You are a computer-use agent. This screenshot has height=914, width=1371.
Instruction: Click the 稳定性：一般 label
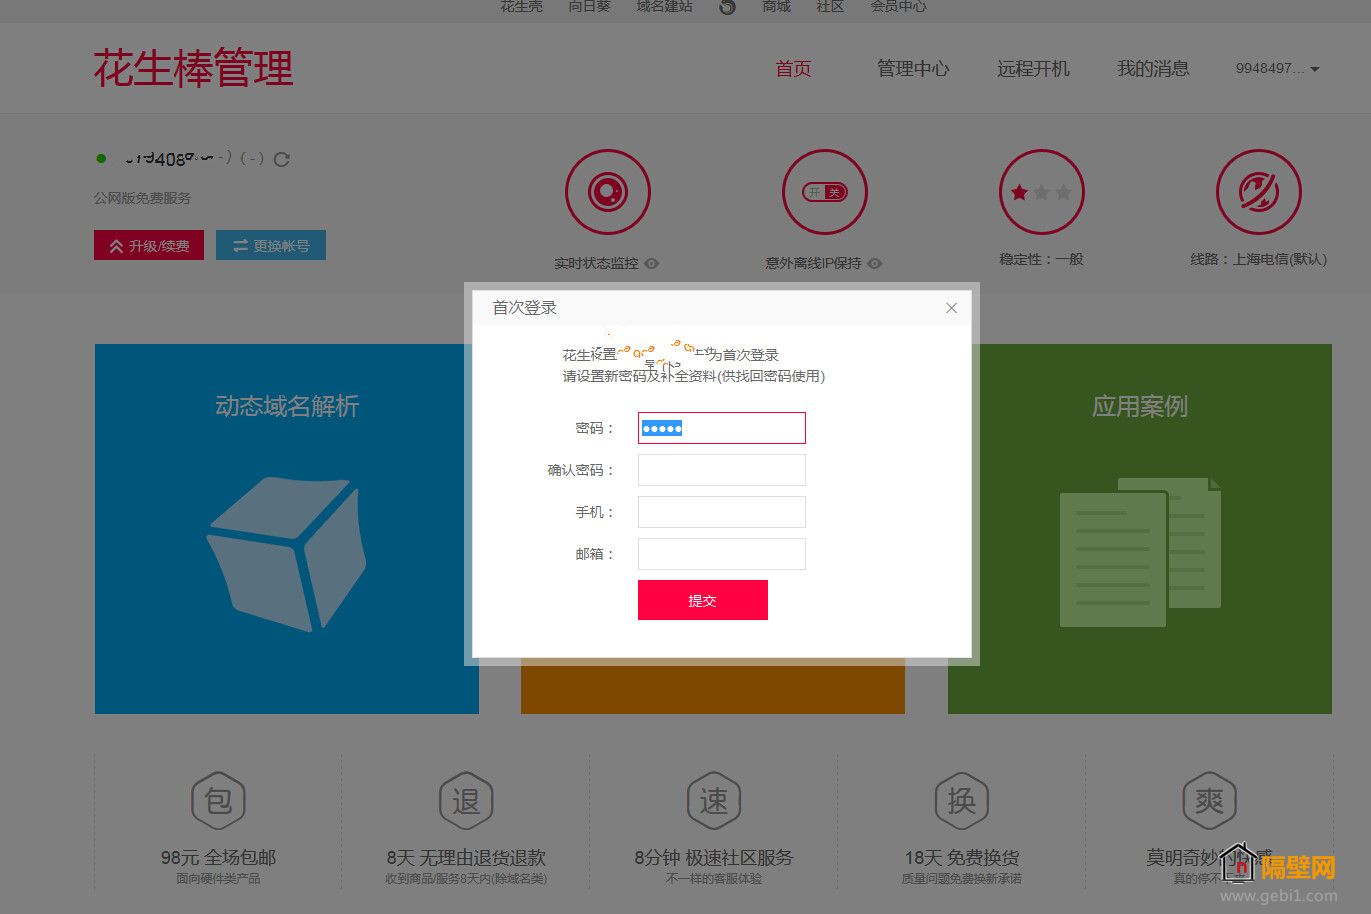1041,259
